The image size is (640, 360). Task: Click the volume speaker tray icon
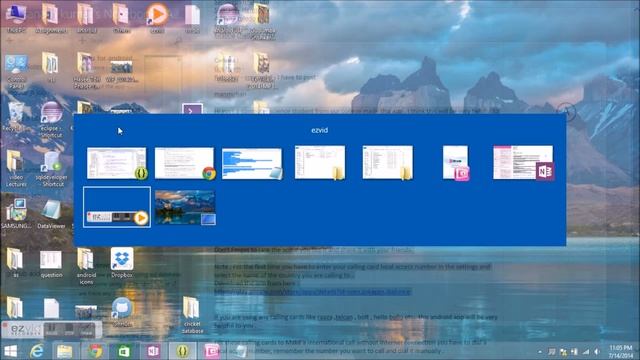tap(597, 351)
